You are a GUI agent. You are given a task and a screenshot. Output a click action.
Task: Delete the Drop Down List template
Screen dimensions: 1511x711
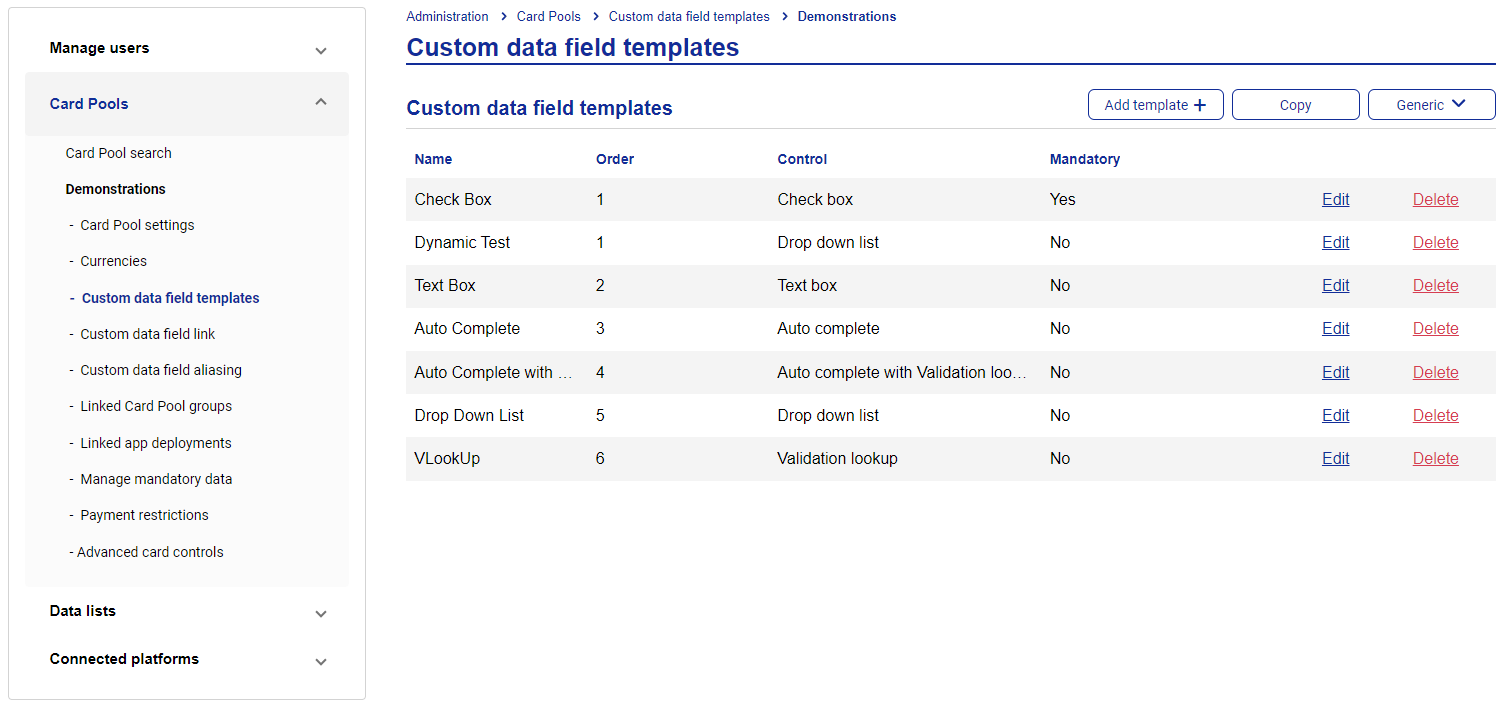pyautogui.click(x=1435, y=415)
